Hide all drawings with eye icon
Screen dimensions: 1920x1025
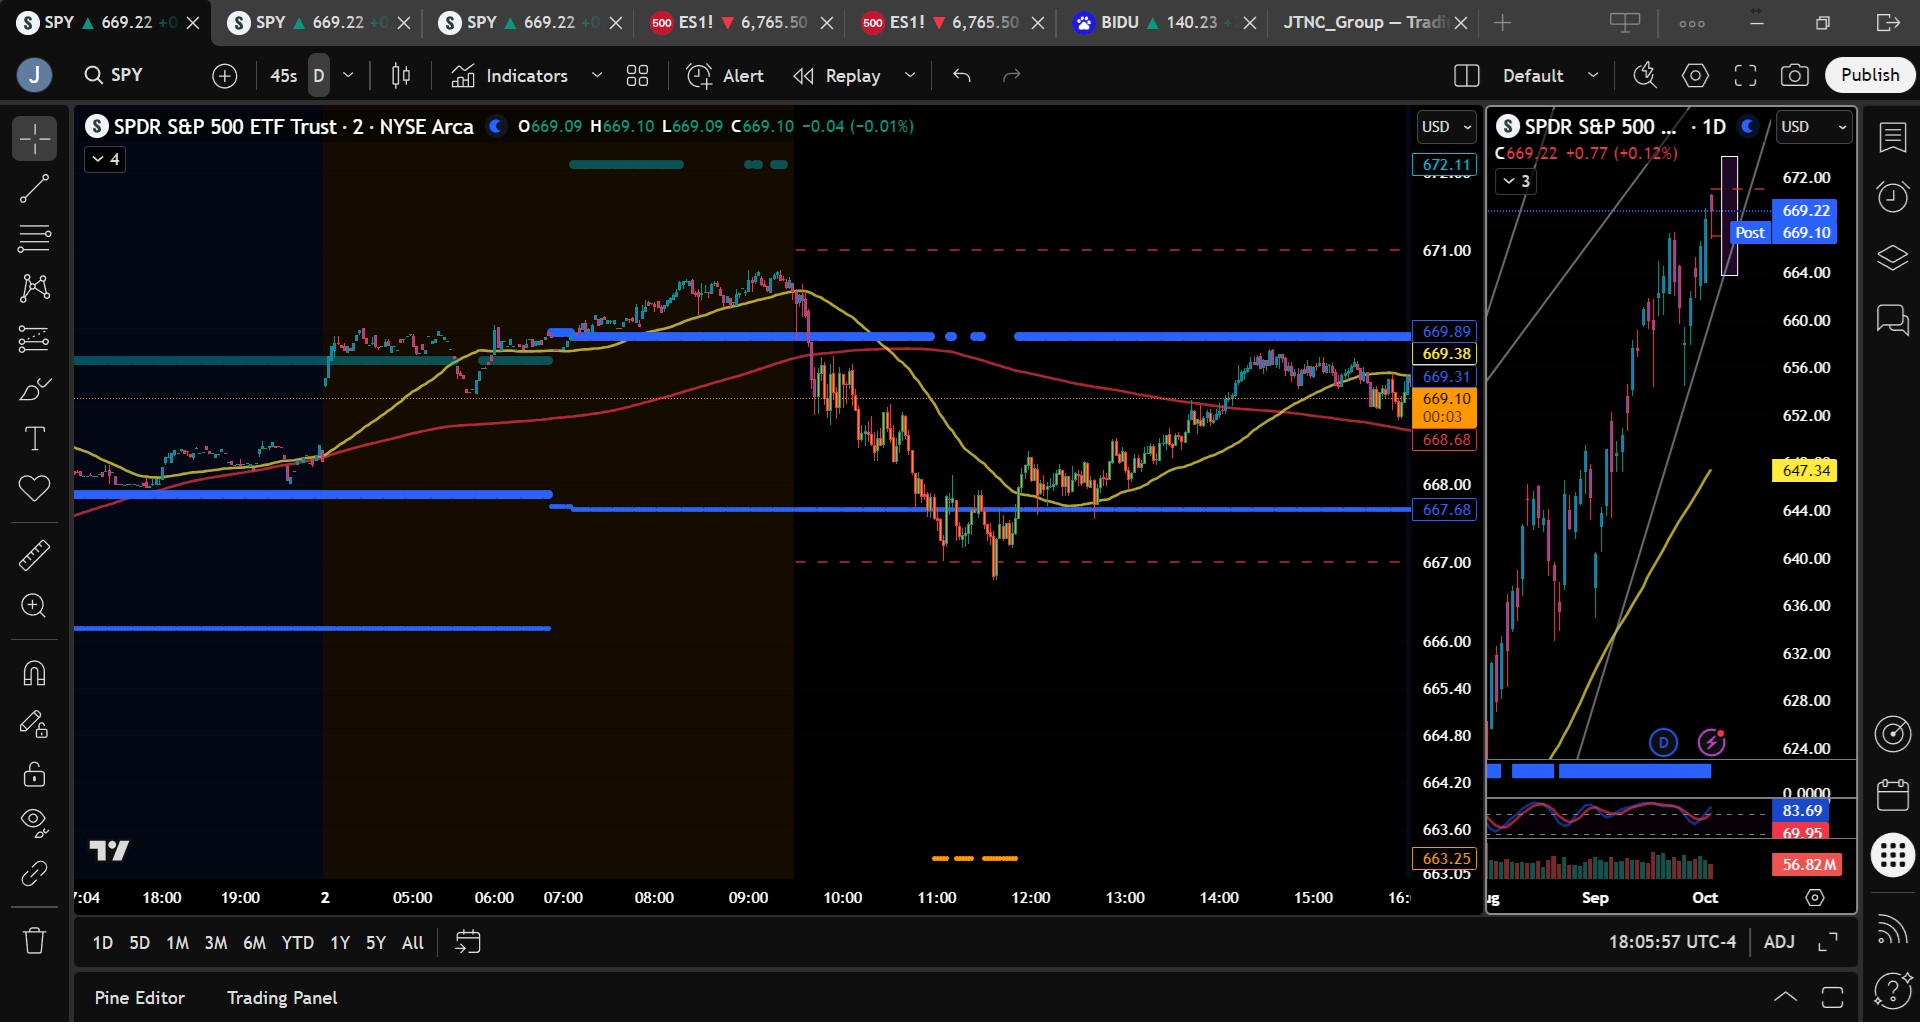pyautogui.click(x=34, y=823)
